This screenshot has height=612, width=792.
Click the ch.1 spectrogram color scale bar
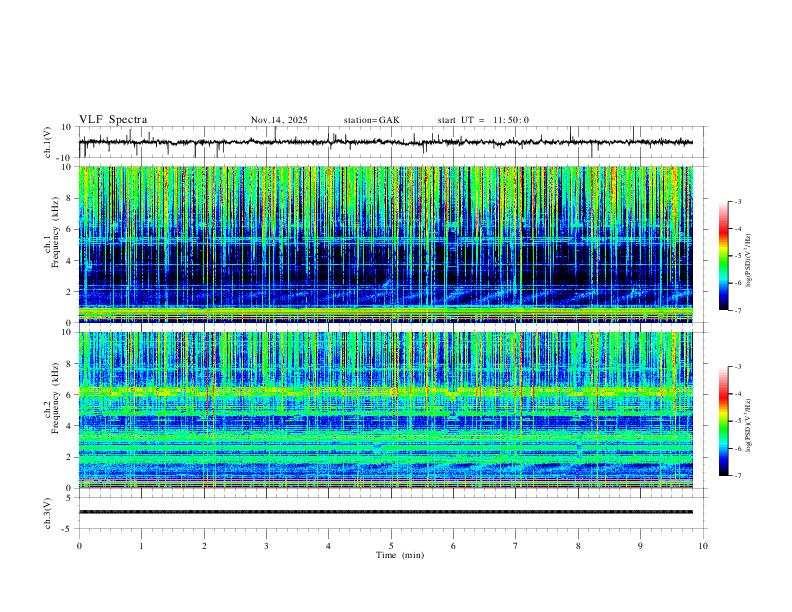coord(723,256)
